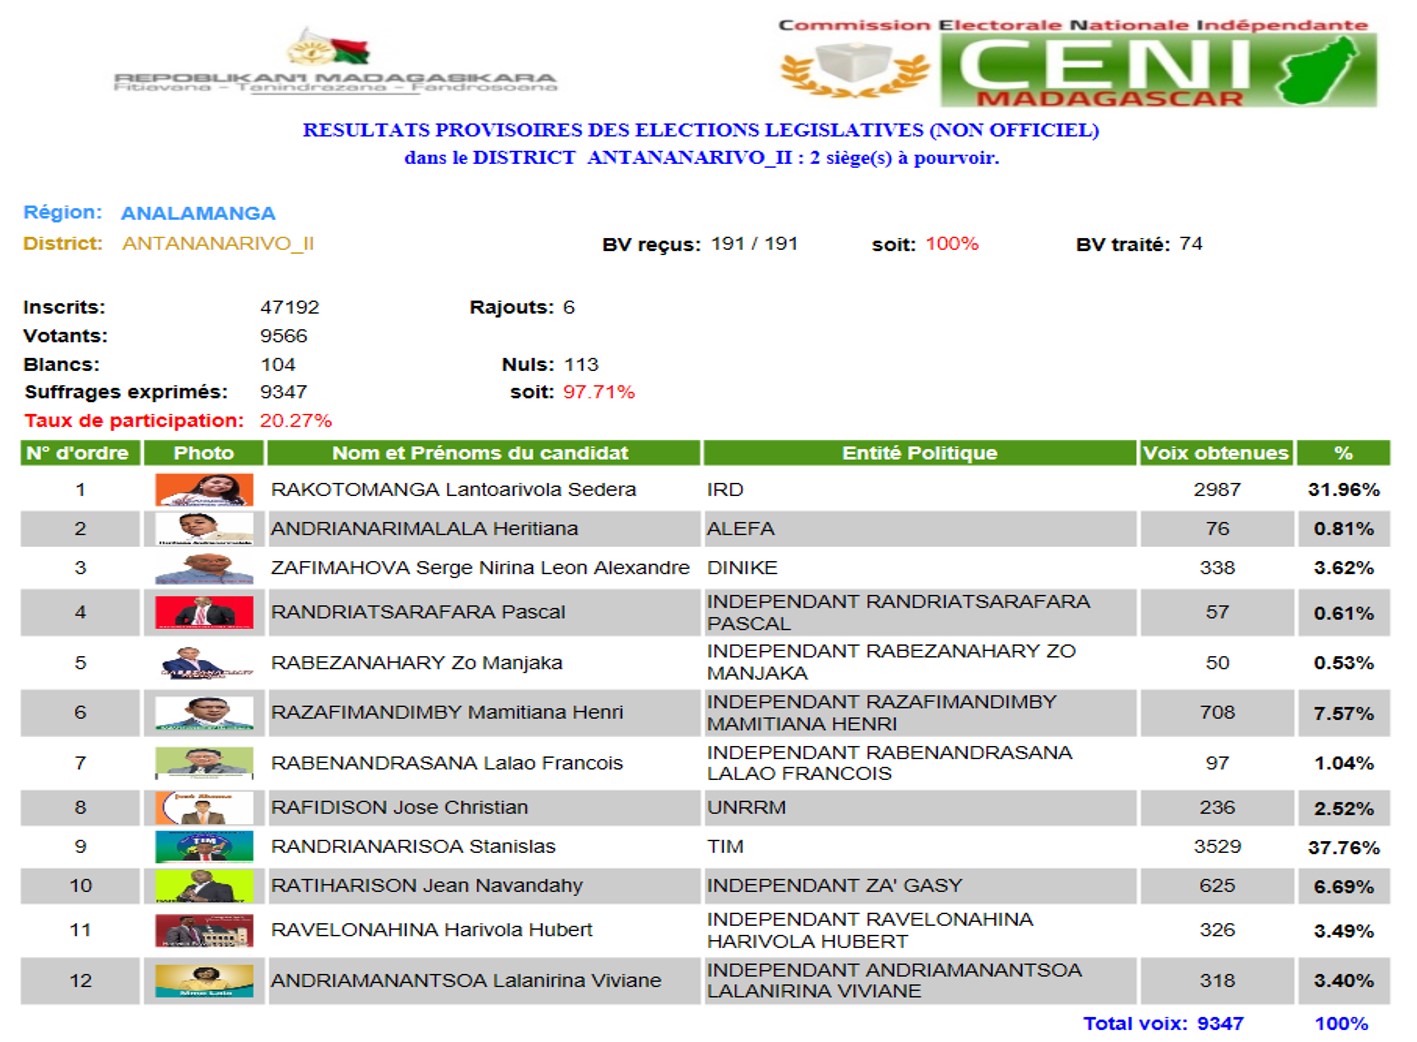This screenshot has height=1042, width=1417.
Task: Click the name "RAKOTOMANGA Lantoarivola Sedera"
Action: point(454,490)
